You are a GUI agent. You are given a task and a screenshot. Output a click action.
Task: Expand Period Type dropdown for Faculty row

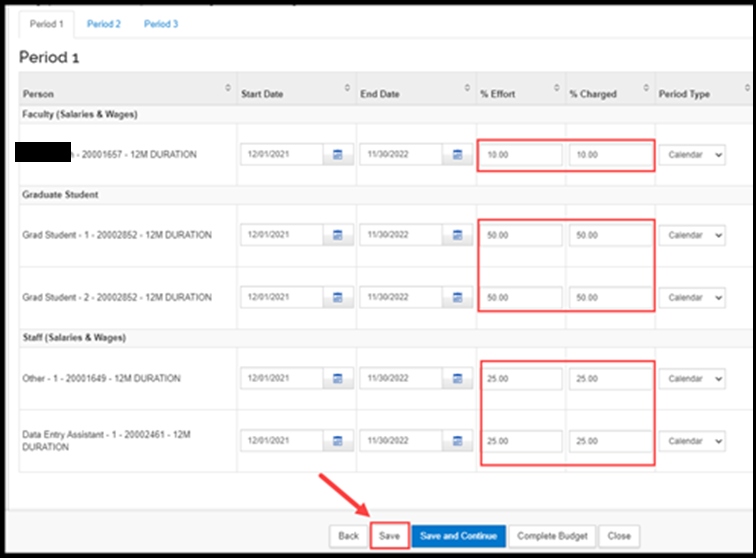[x=692, y=155]
